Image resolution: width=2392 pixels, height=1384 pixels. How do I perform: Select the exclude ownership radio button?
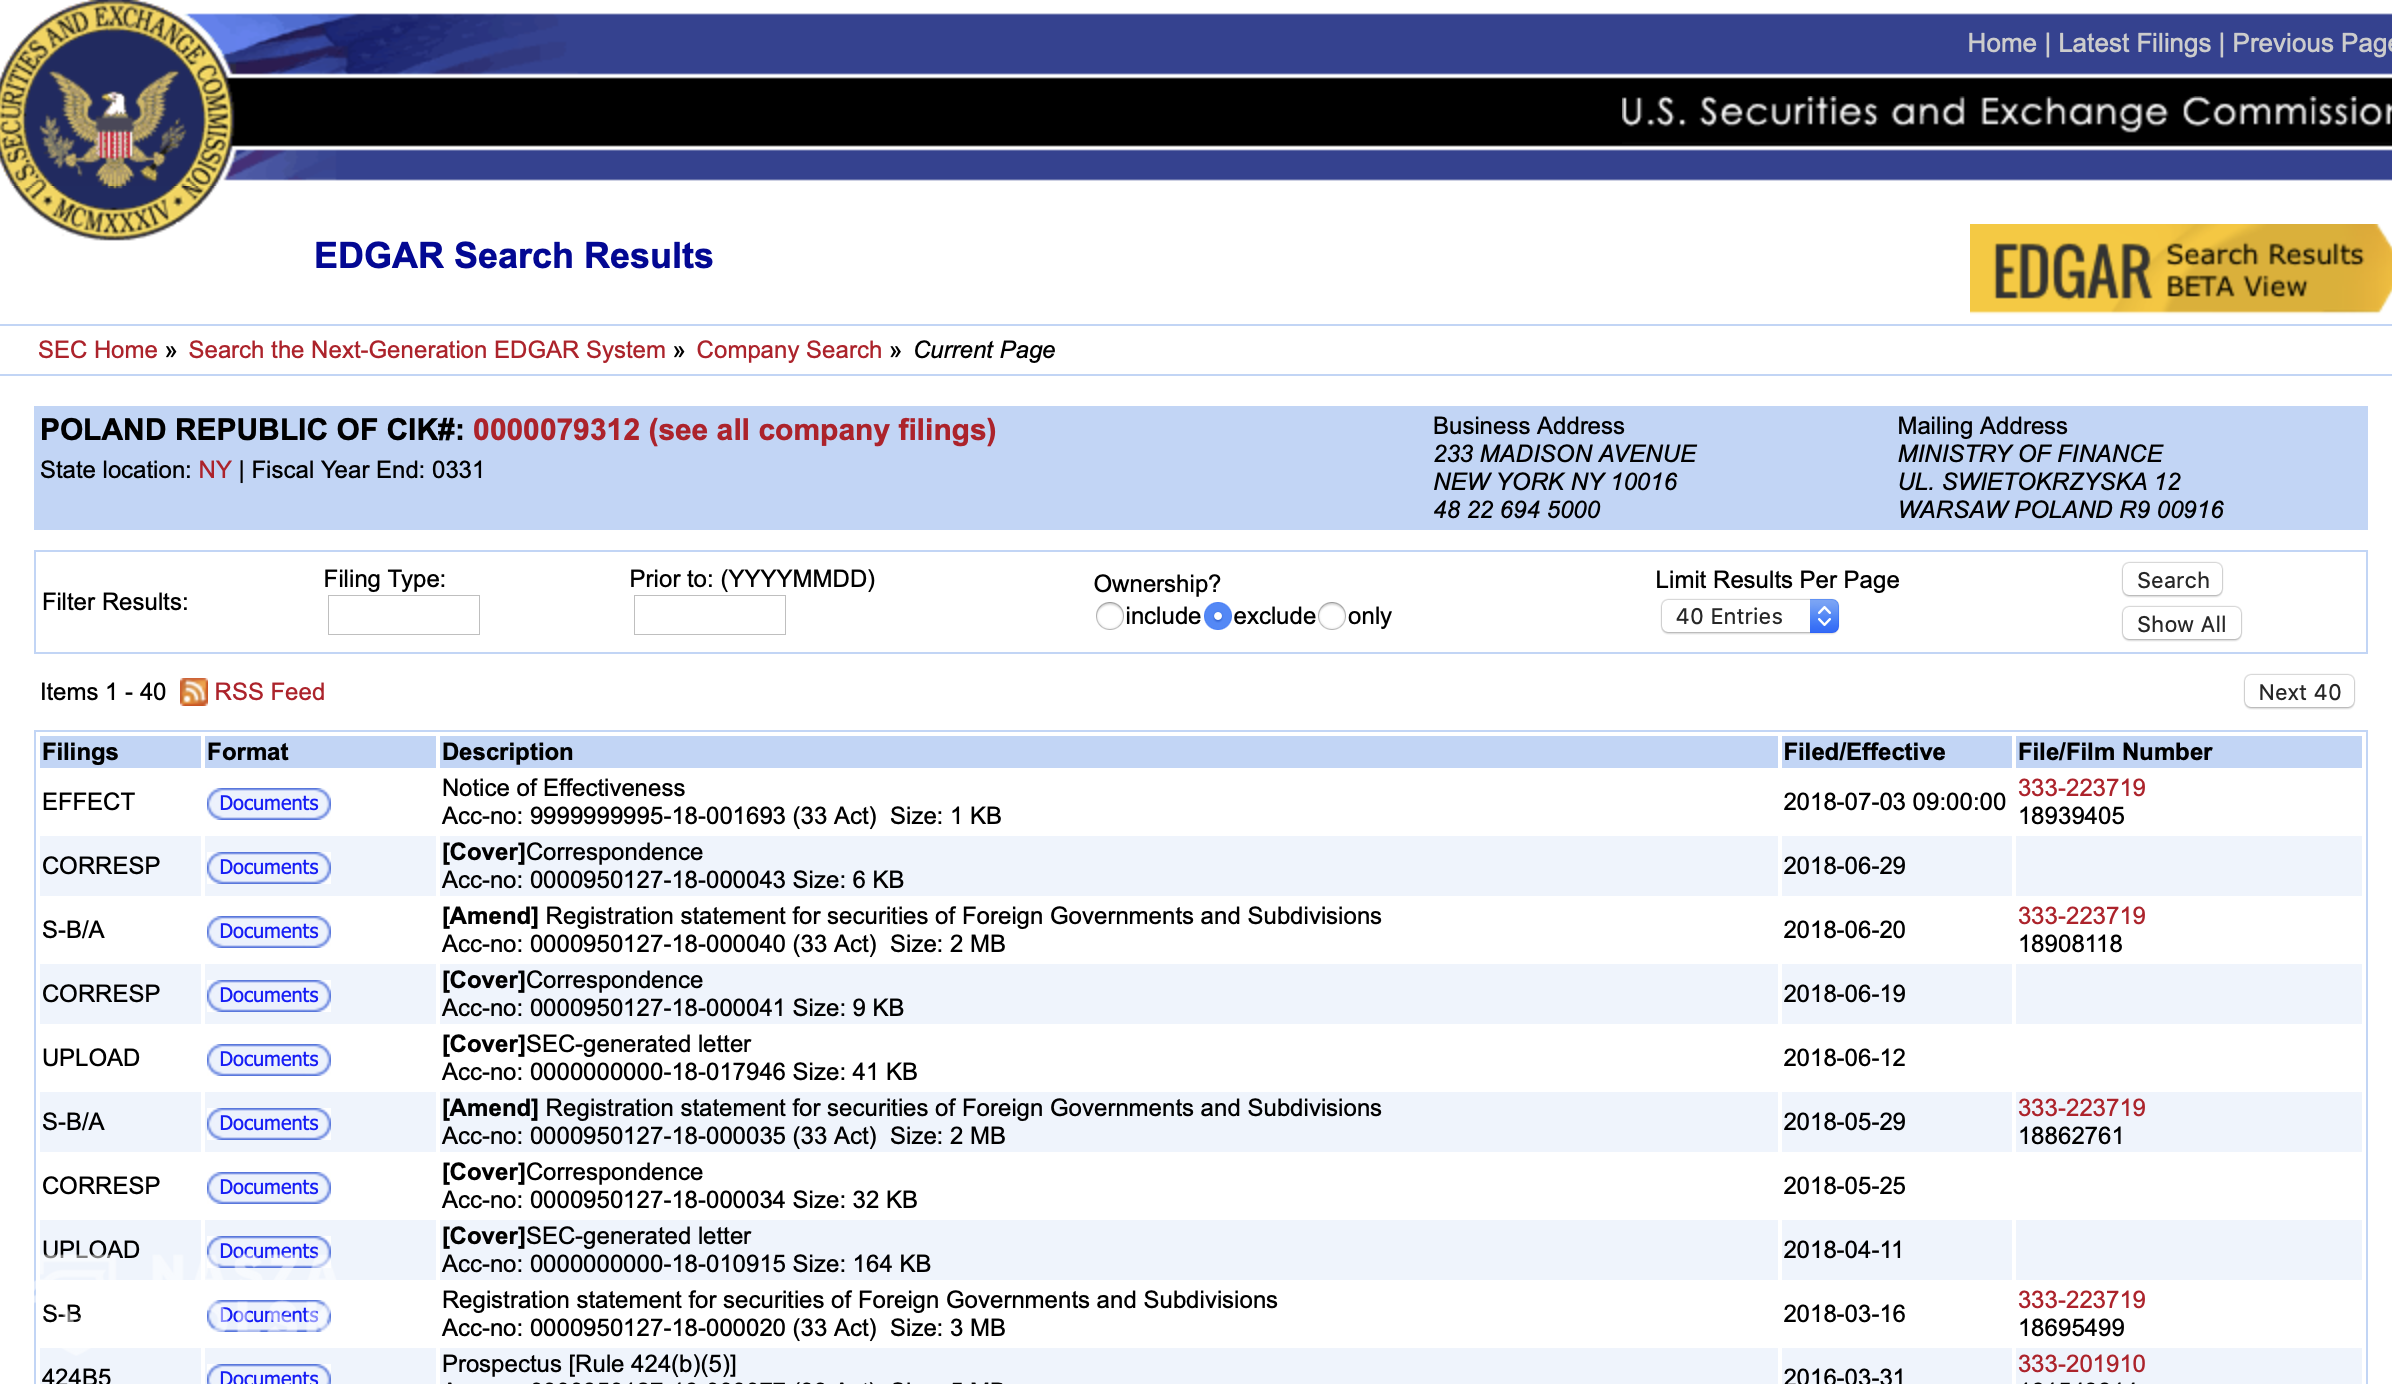1217,616
